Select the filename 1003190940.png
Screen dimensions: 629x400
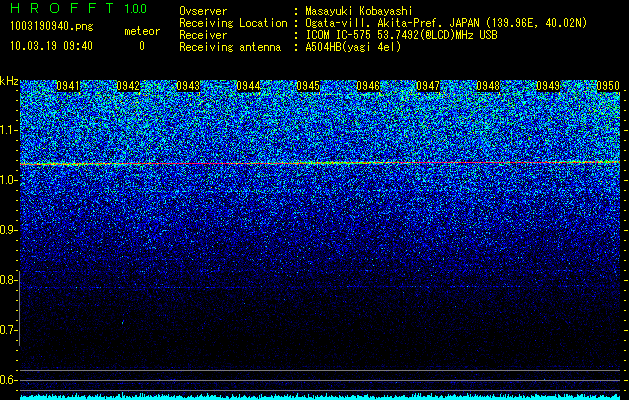click(52, 26)
